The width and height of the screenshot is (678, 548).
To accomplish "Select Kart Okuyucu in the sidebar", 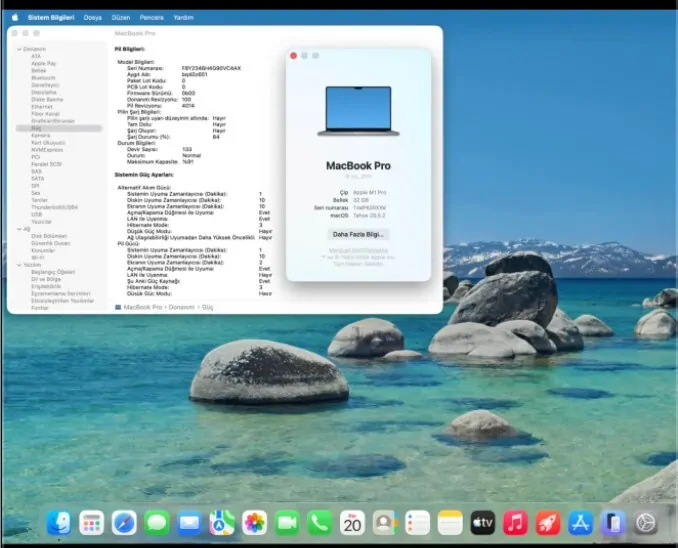I will [48, 143].
